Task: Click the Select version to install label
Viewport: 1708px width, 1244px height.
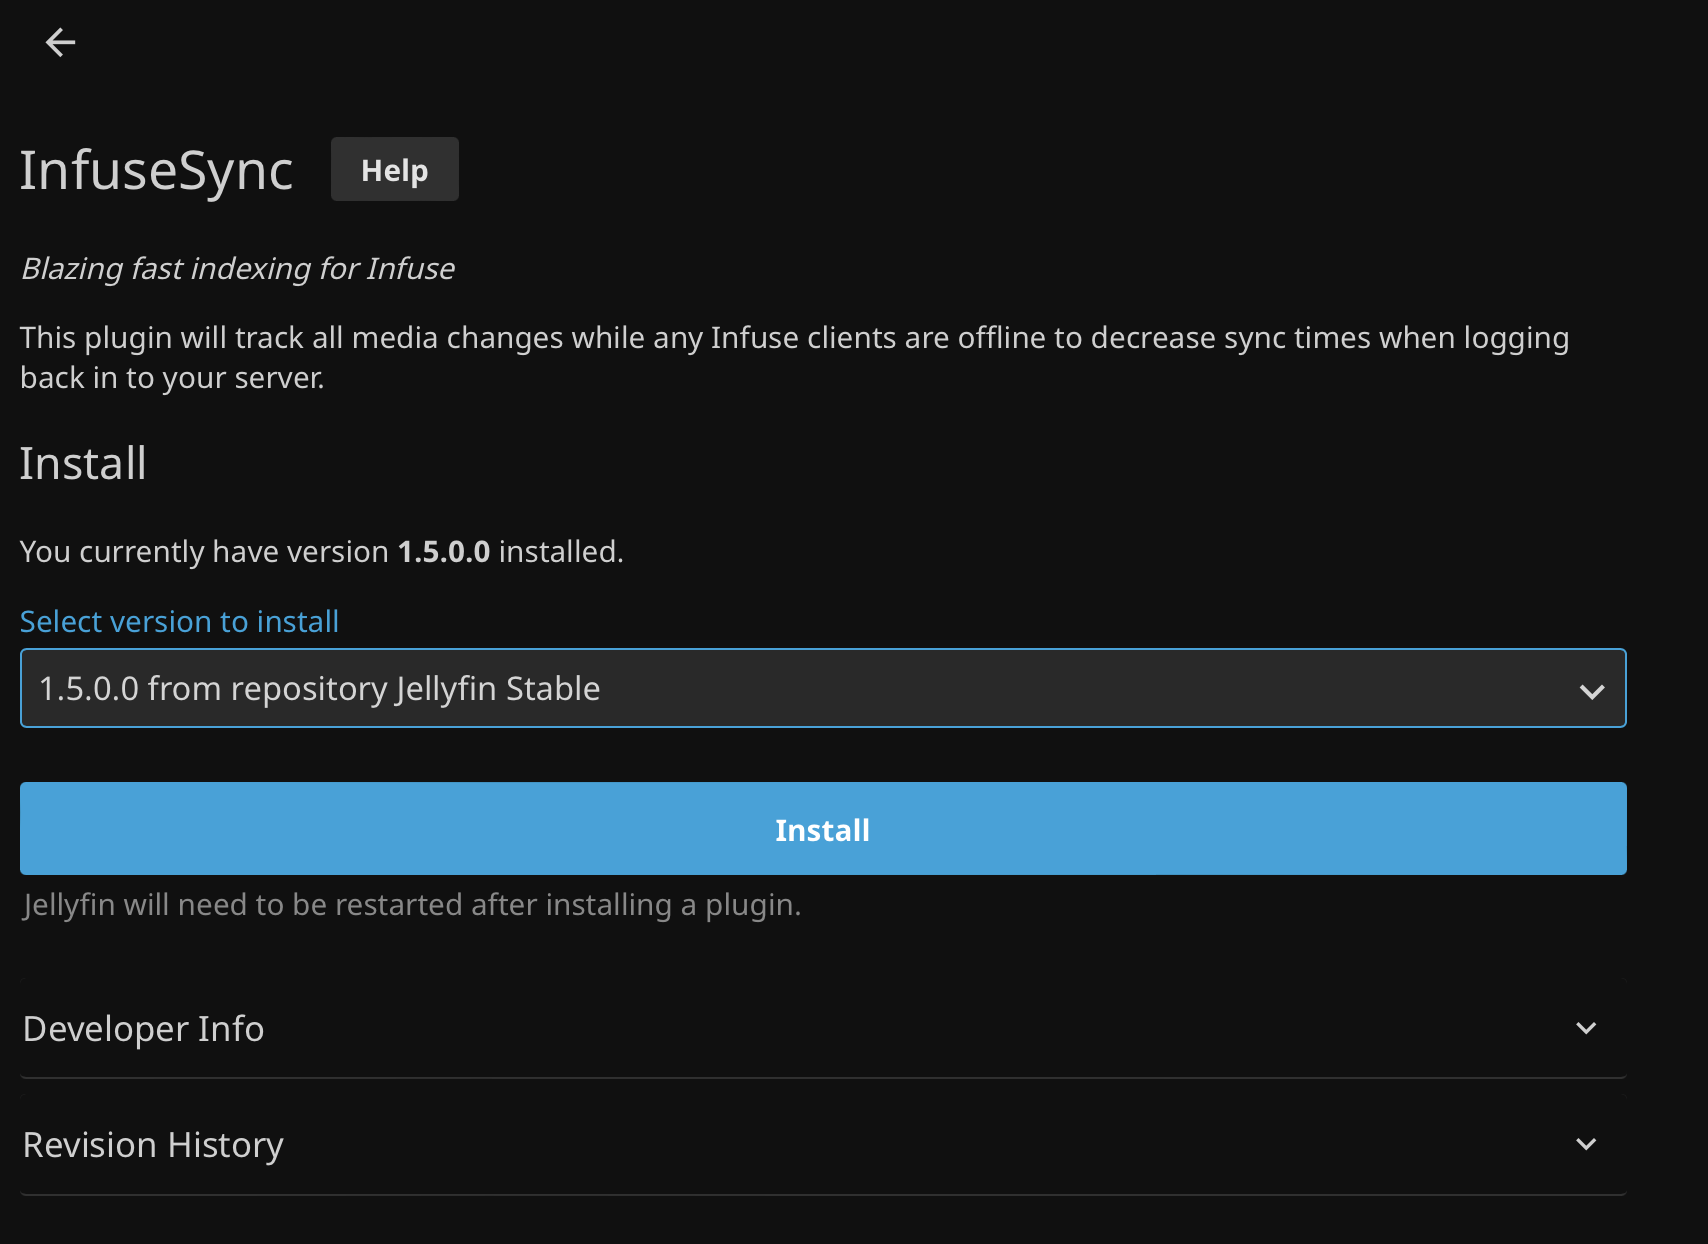Action: pos(178,621)
